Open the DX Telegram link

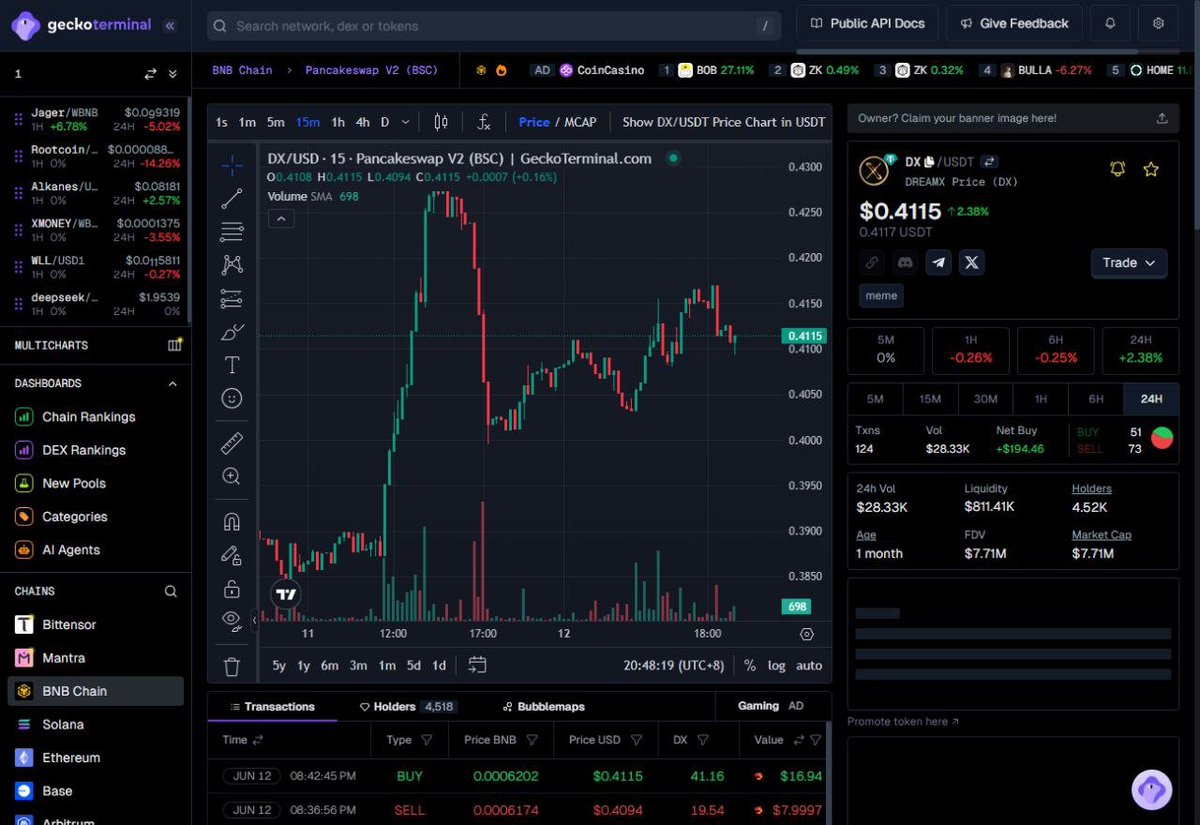[x=938, y=263]
